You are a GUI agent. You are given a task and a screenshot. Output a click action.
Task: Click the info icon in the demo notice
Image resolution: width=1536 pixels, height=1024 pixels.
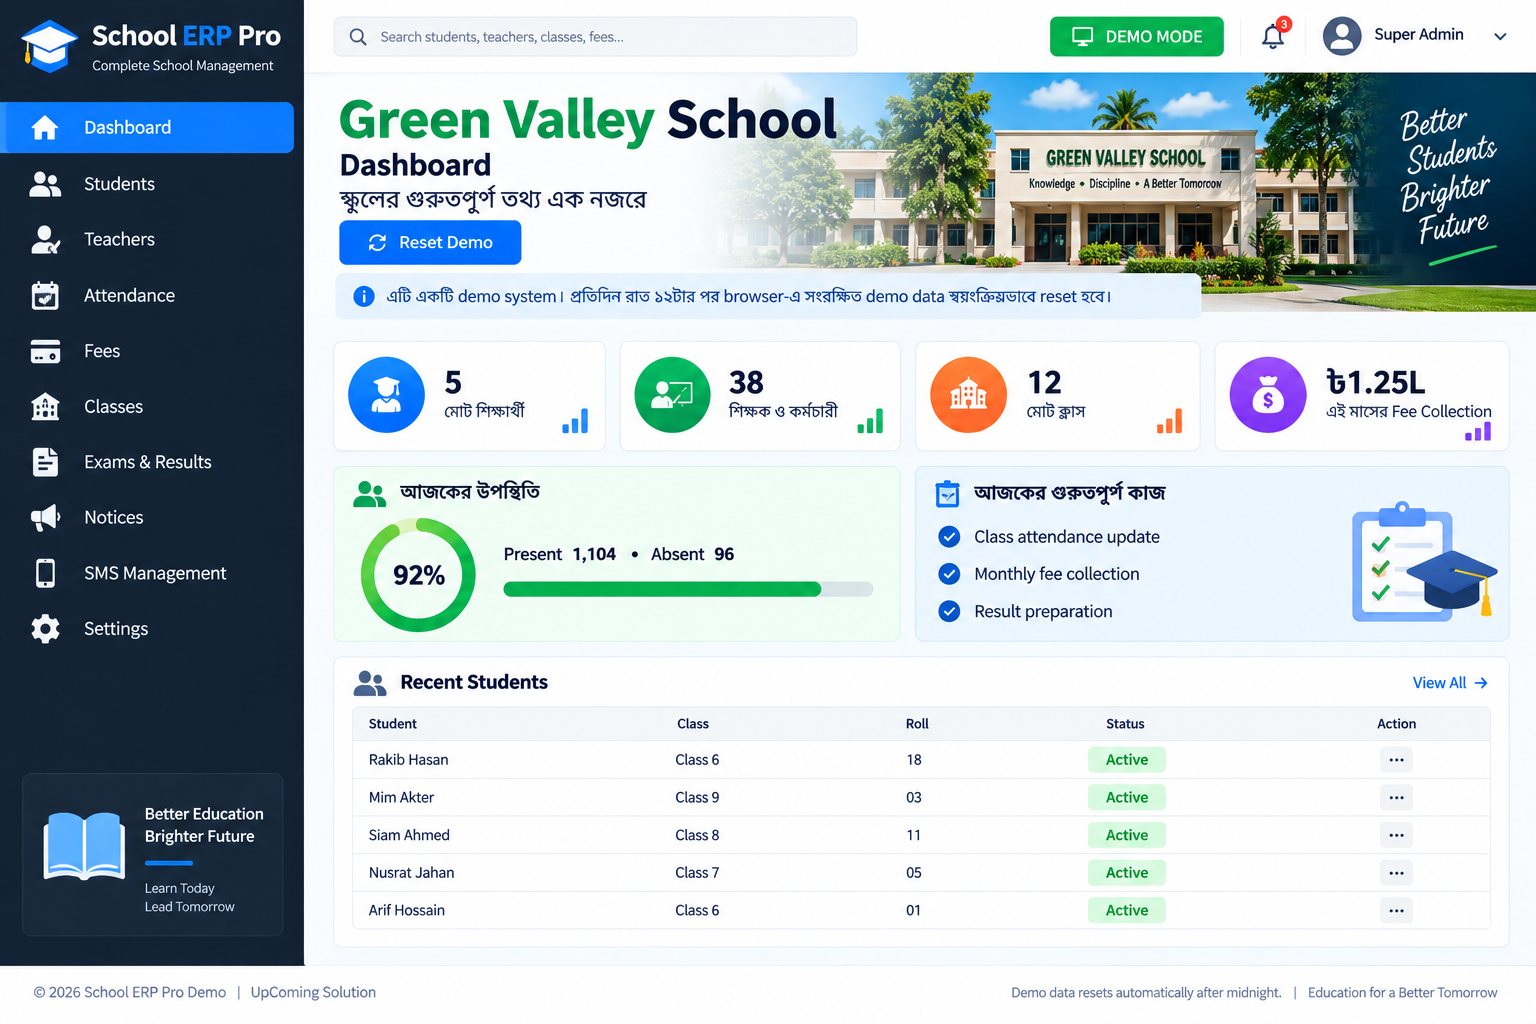pyautogui.click(x=364, y=297)
